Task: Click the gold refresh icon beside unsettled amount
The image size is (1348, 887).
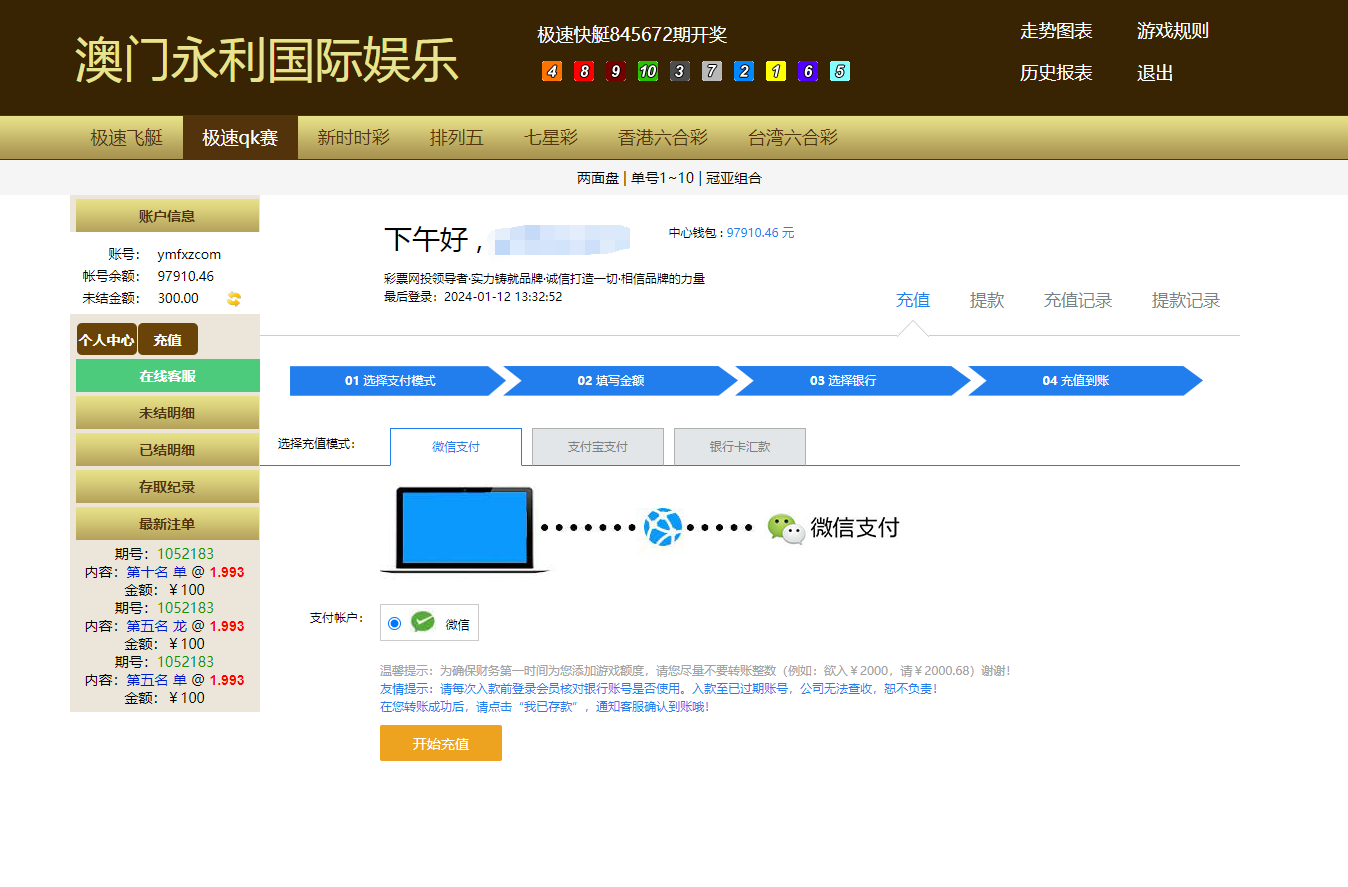Action: point(234,298)
